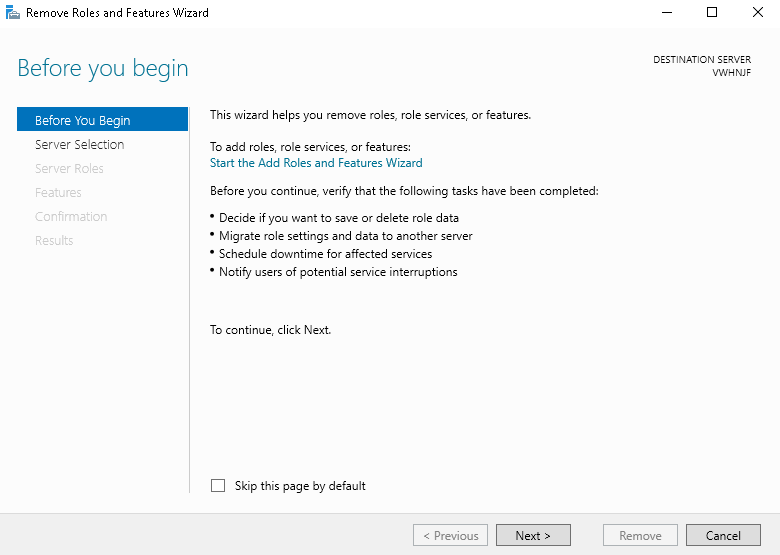Switch to the Features step

58,192
